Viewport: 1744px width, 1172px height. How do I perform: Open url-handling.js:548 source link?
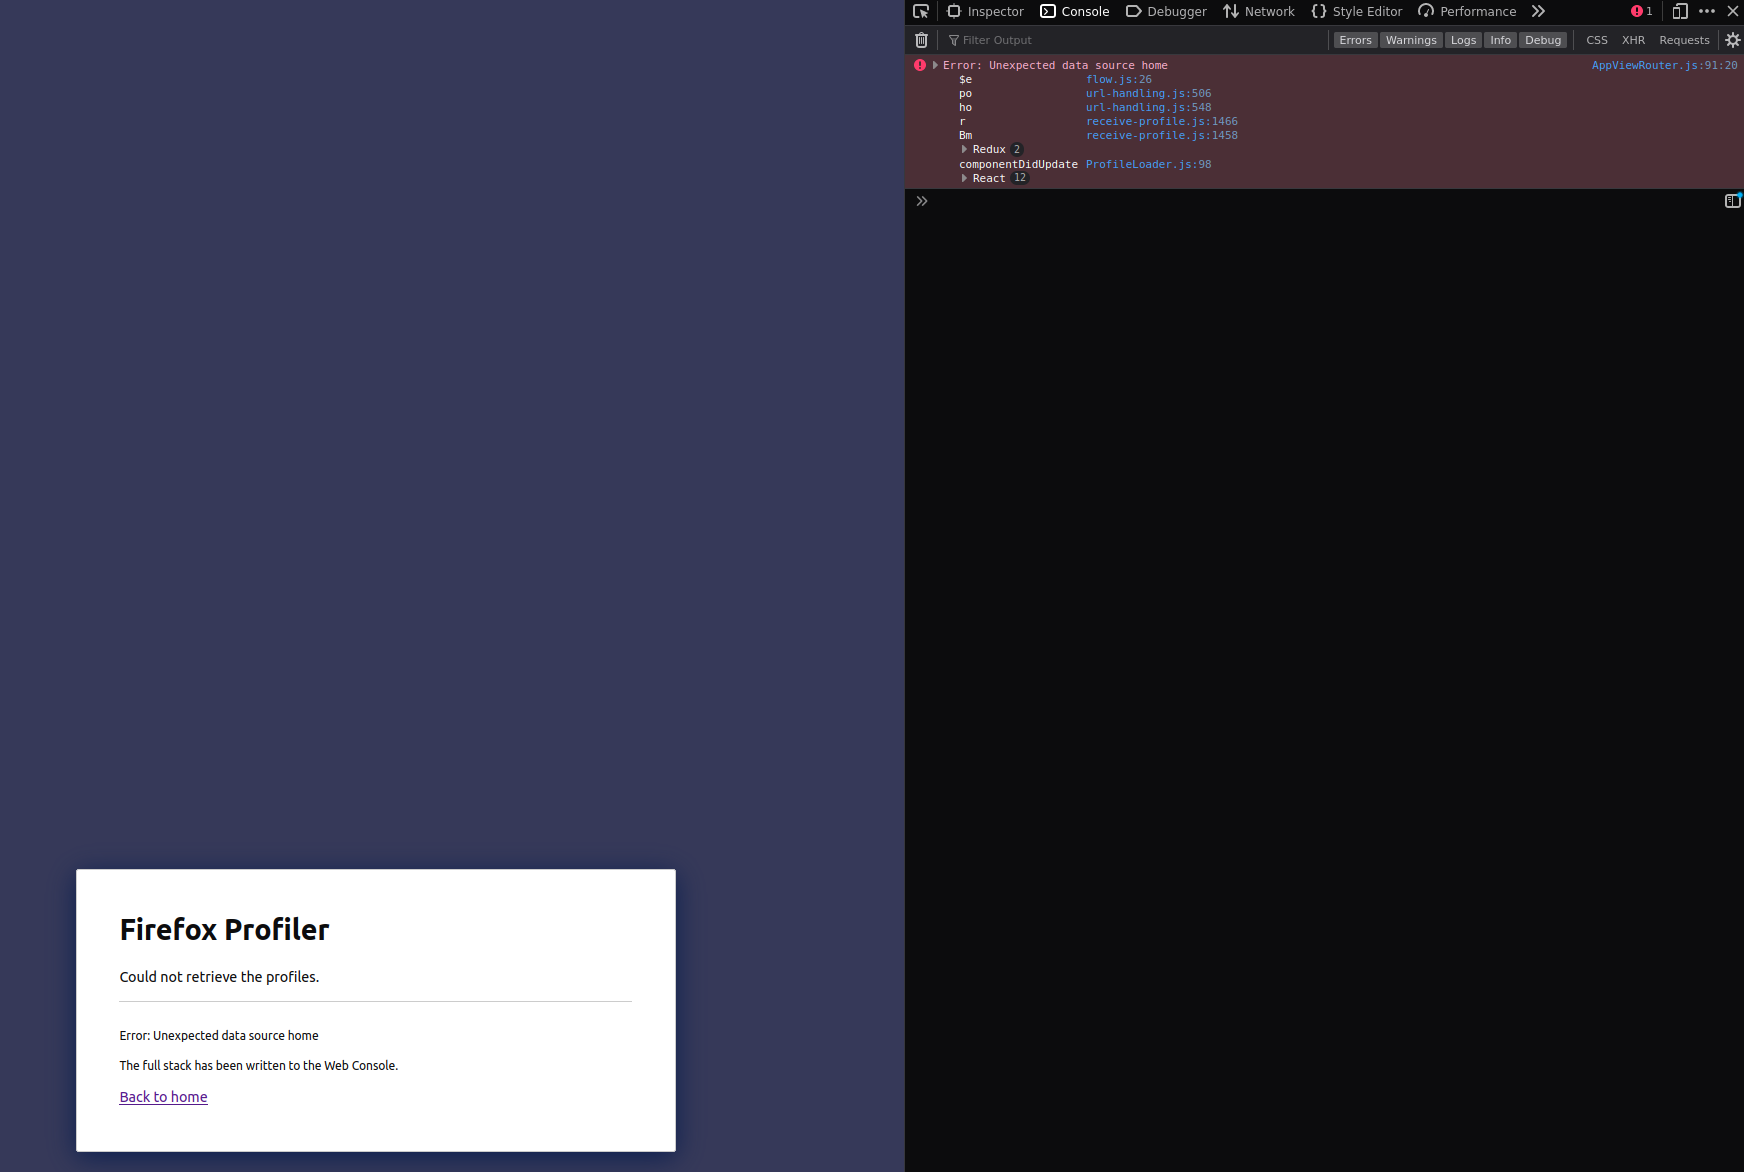point(1148,108)
